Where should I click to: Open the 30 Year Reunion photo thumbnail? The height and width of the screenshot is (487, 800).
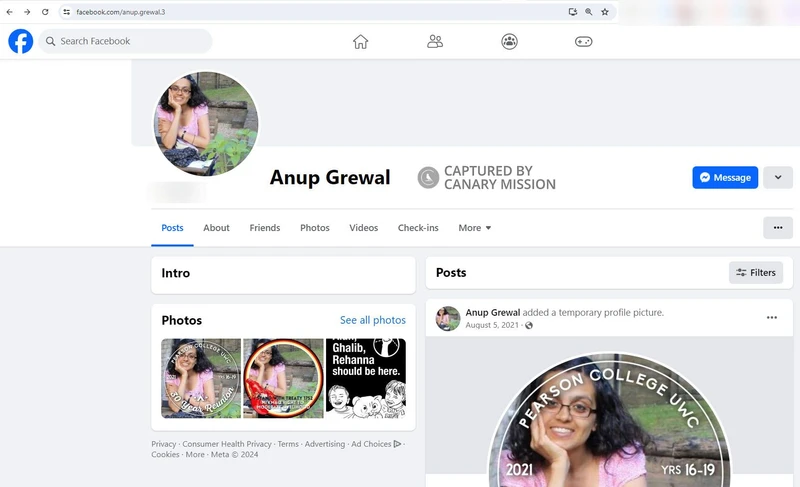201,378
